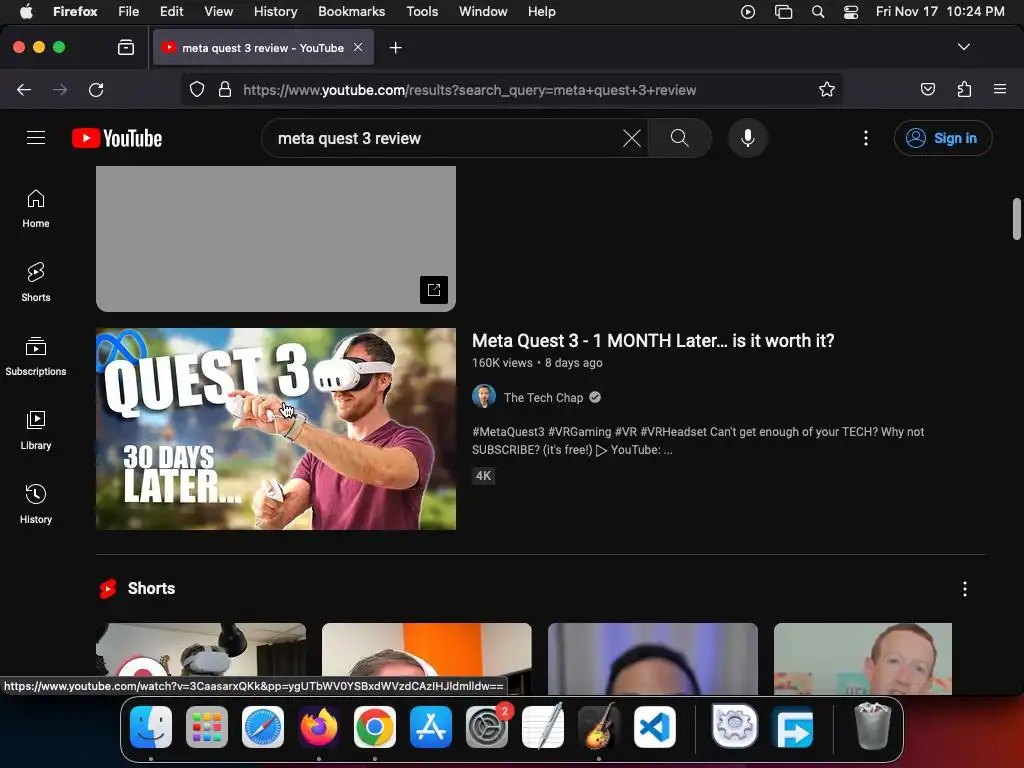
Task: Open the Firefox app menu
Action: tap(75, 11)
